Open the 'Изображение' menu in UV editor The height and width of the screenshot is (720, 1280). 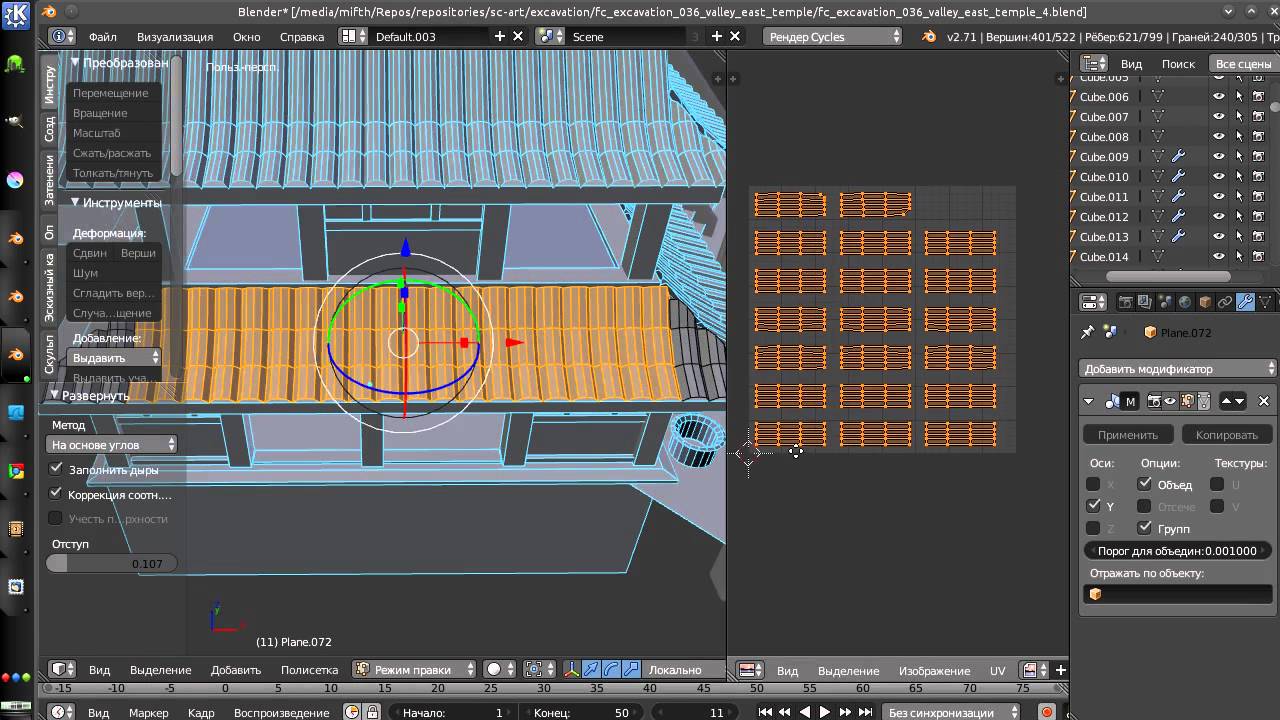(x=934, y=670)
